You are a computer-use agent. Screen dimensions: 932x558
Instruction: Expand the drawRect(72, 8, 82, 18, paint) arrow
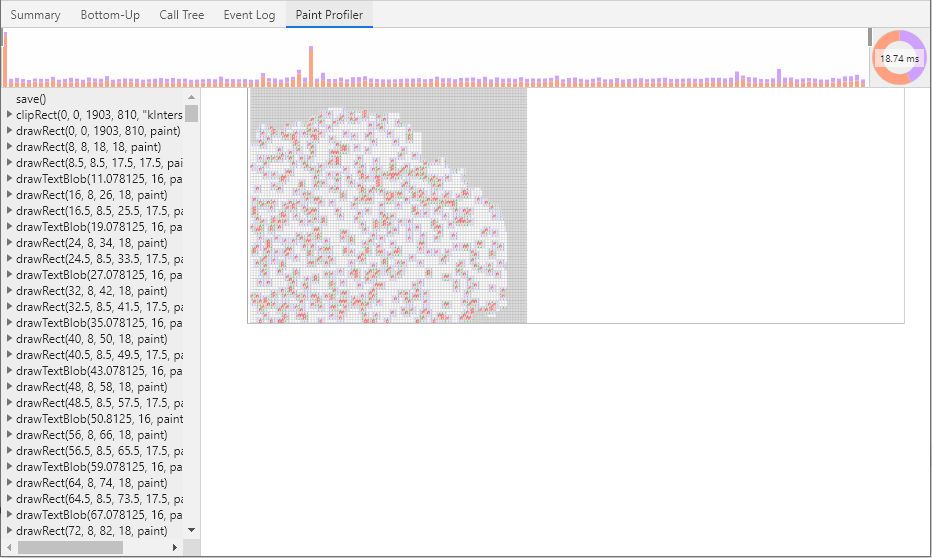point(9,531)
